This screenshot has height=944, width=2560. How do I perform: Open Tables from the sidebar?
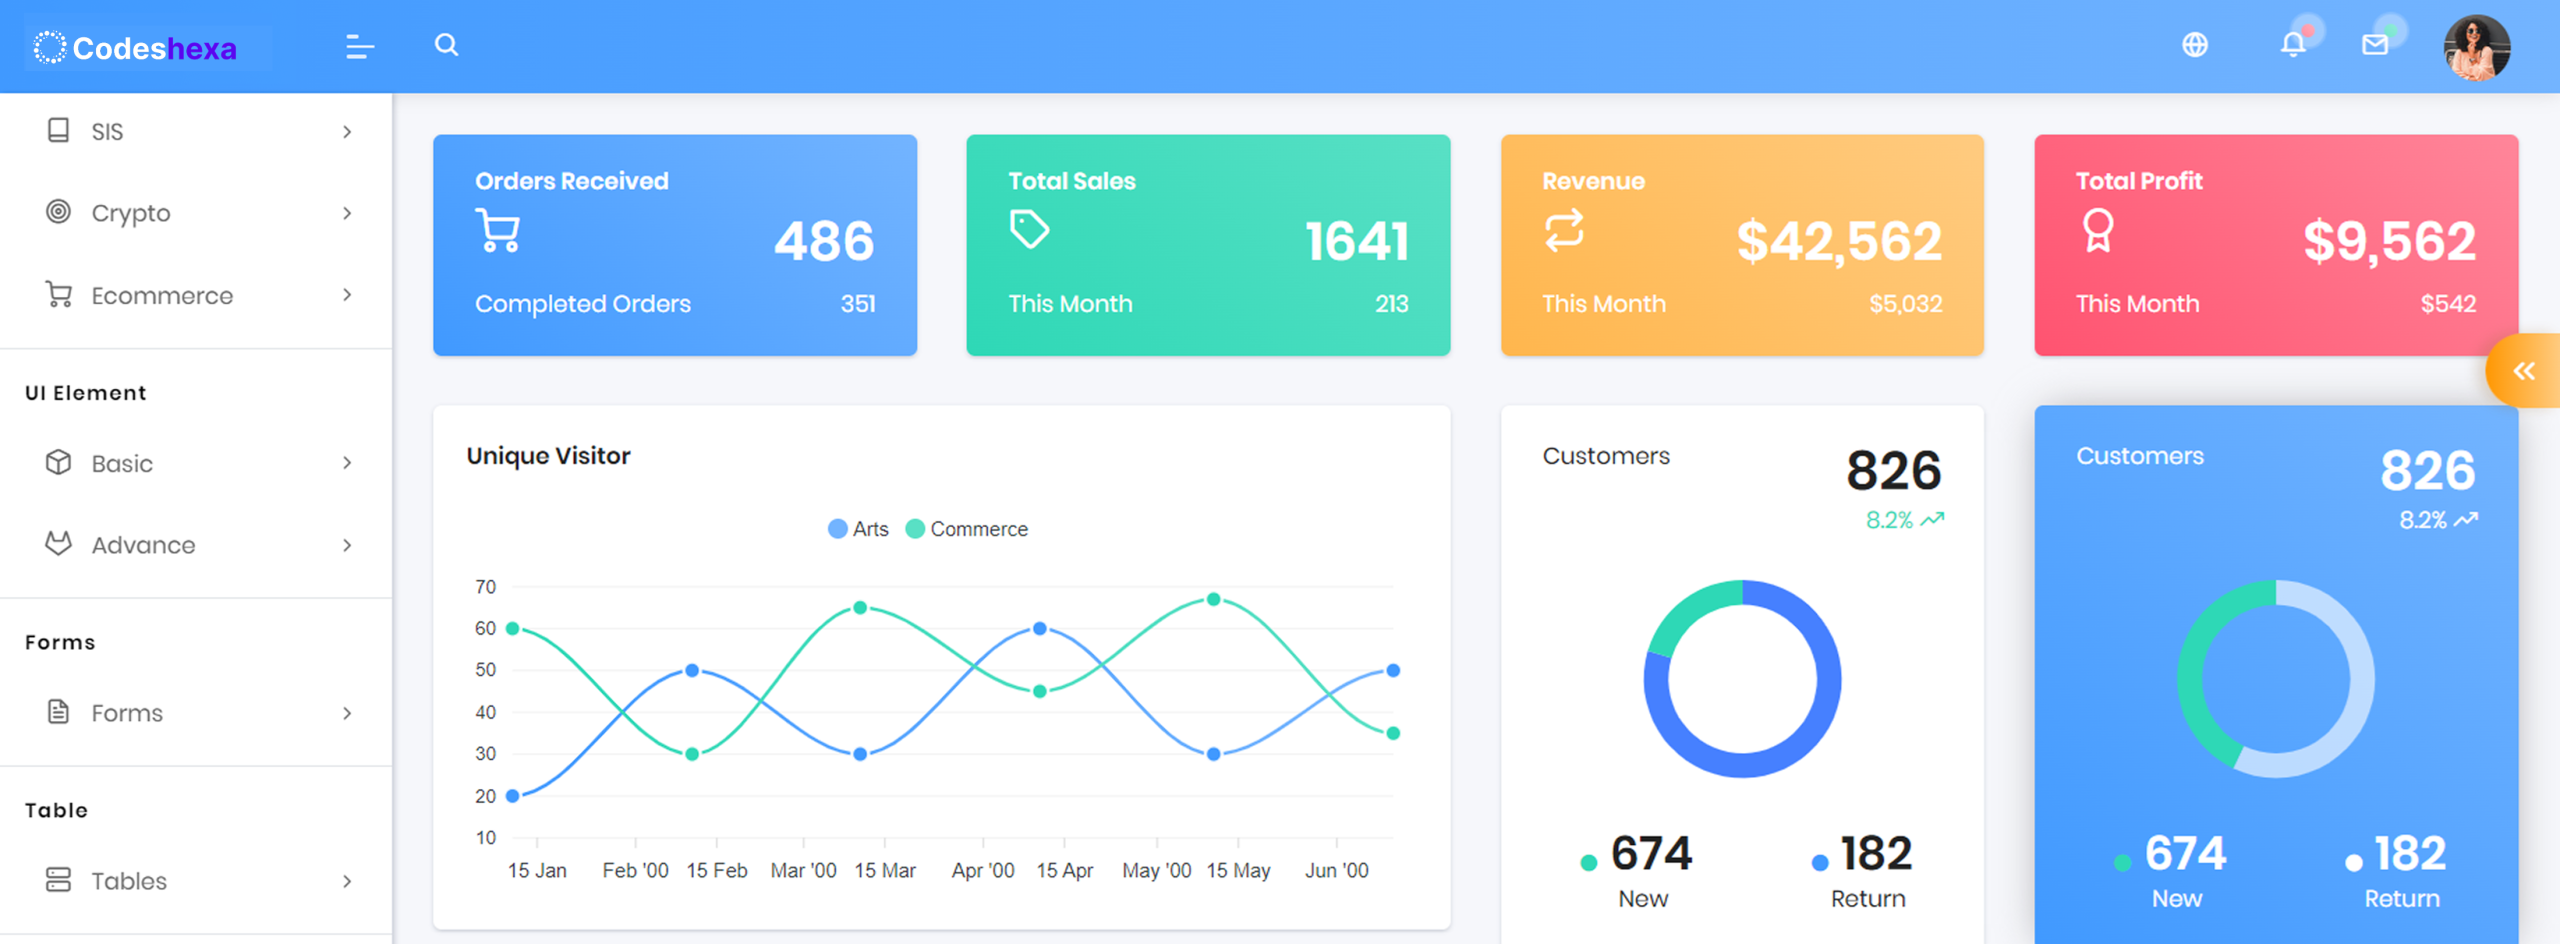point(128,880)
